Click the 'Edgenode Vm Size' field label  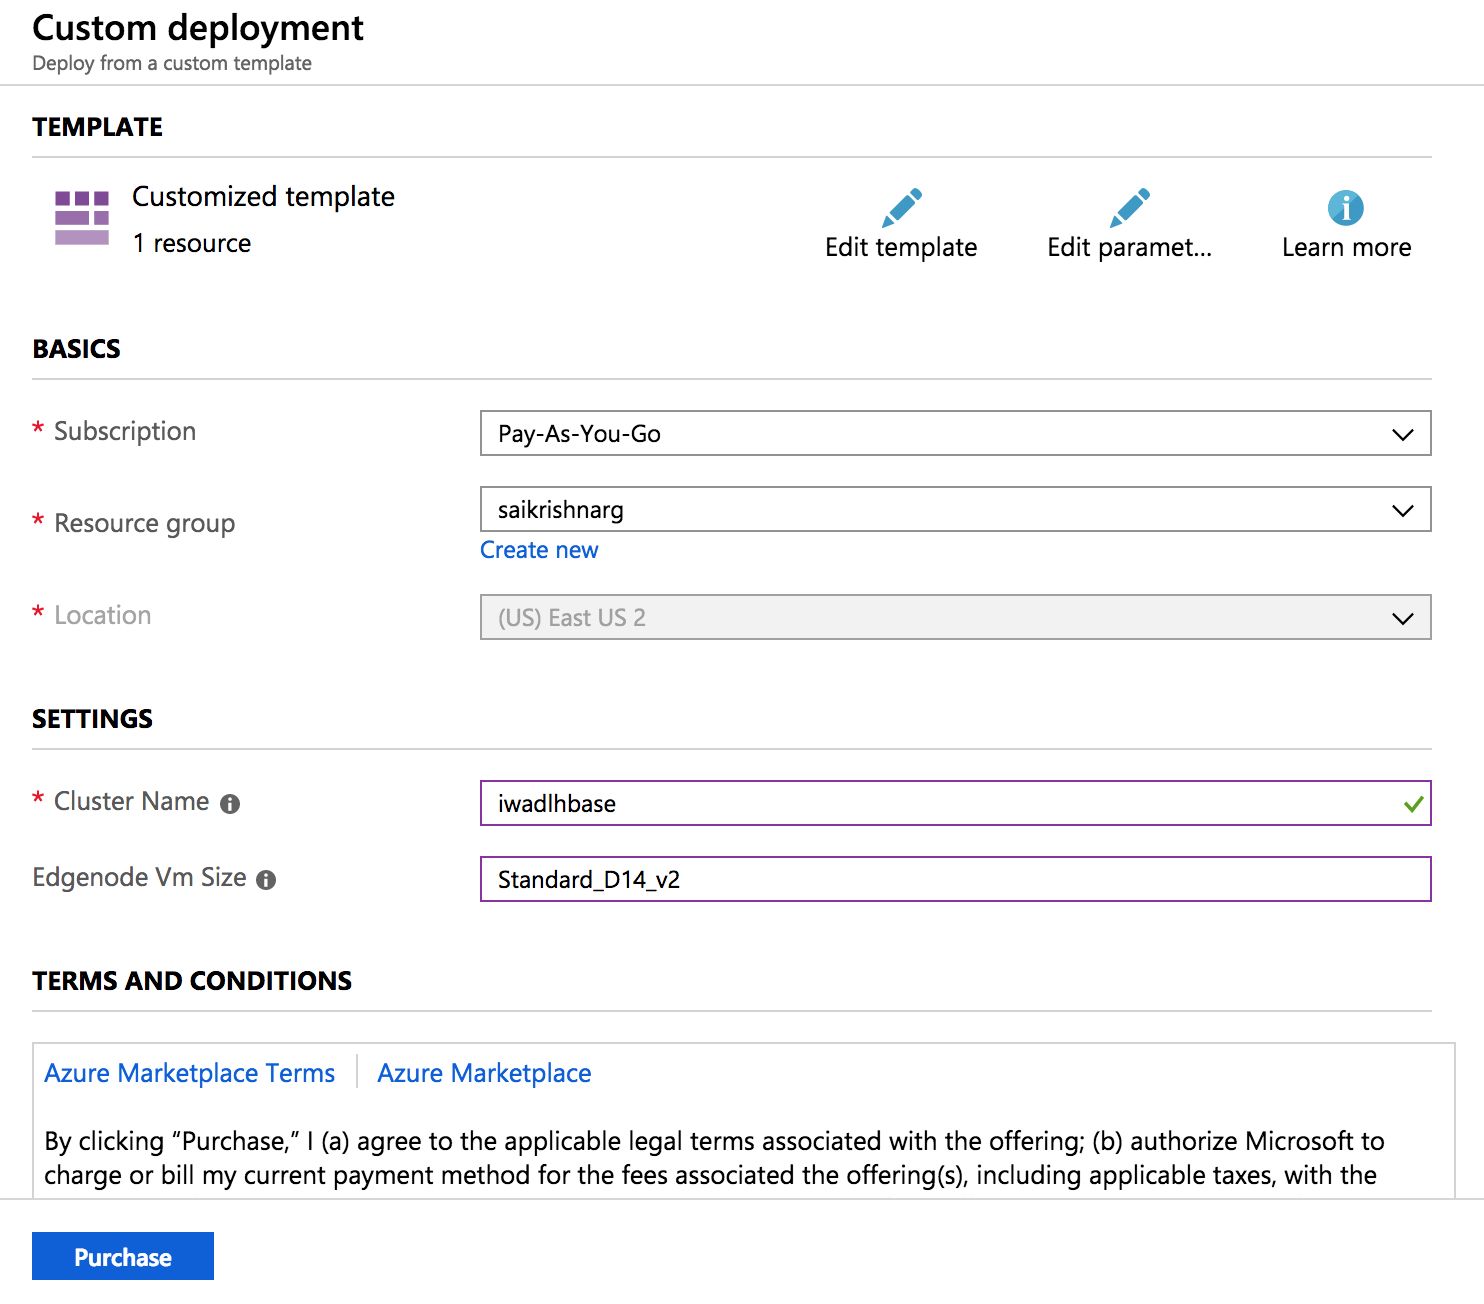139,877
